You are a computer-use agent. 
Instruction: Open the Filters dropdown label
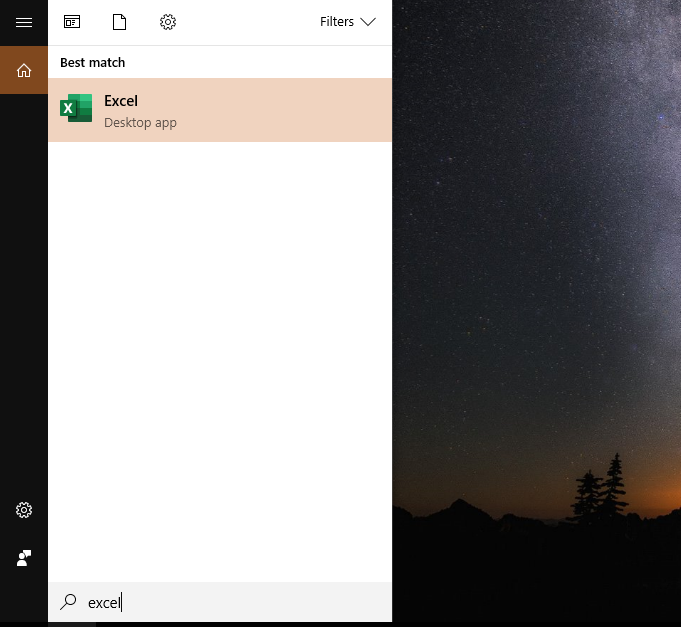(x=337, y=22)
